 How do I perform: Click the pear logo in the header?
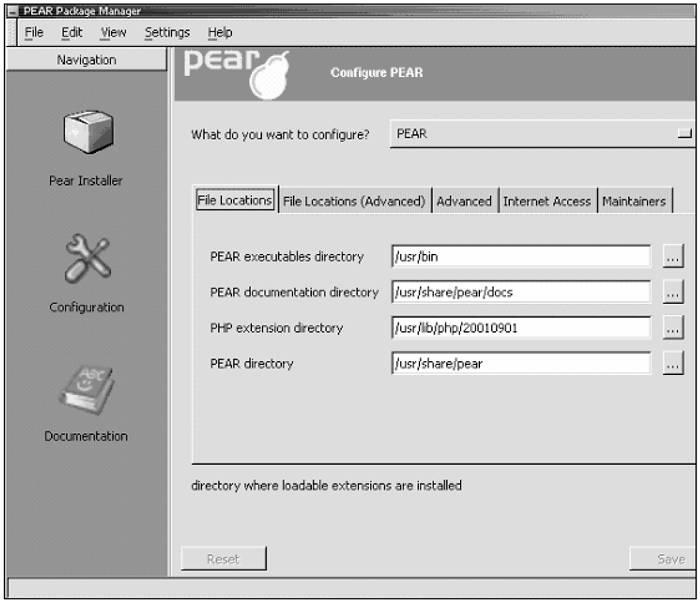[237, 74]
